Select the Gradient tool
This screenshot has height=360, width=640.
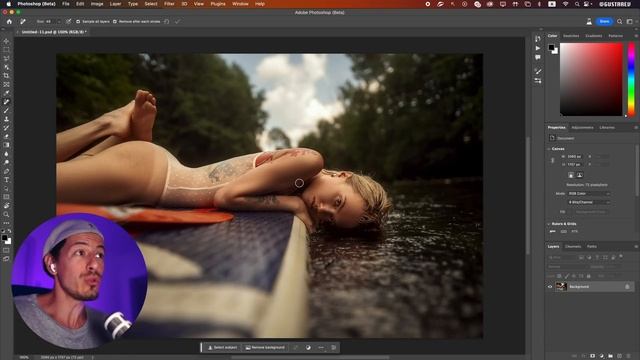pos(6,145)
